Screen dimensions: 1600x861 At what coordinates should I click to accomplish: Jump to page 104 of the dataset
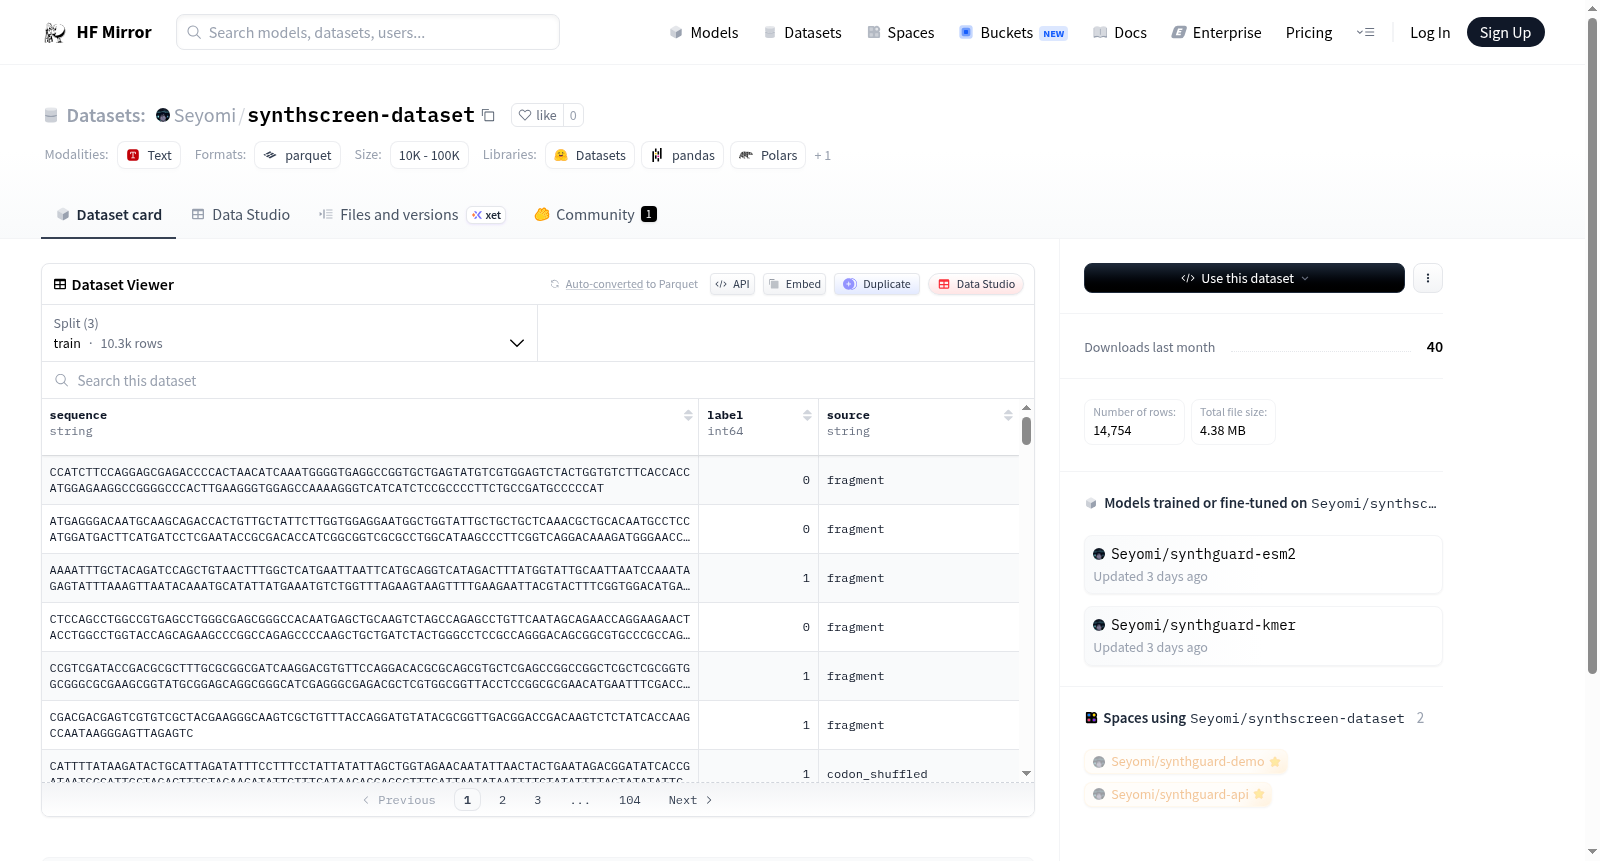point(629,800)
